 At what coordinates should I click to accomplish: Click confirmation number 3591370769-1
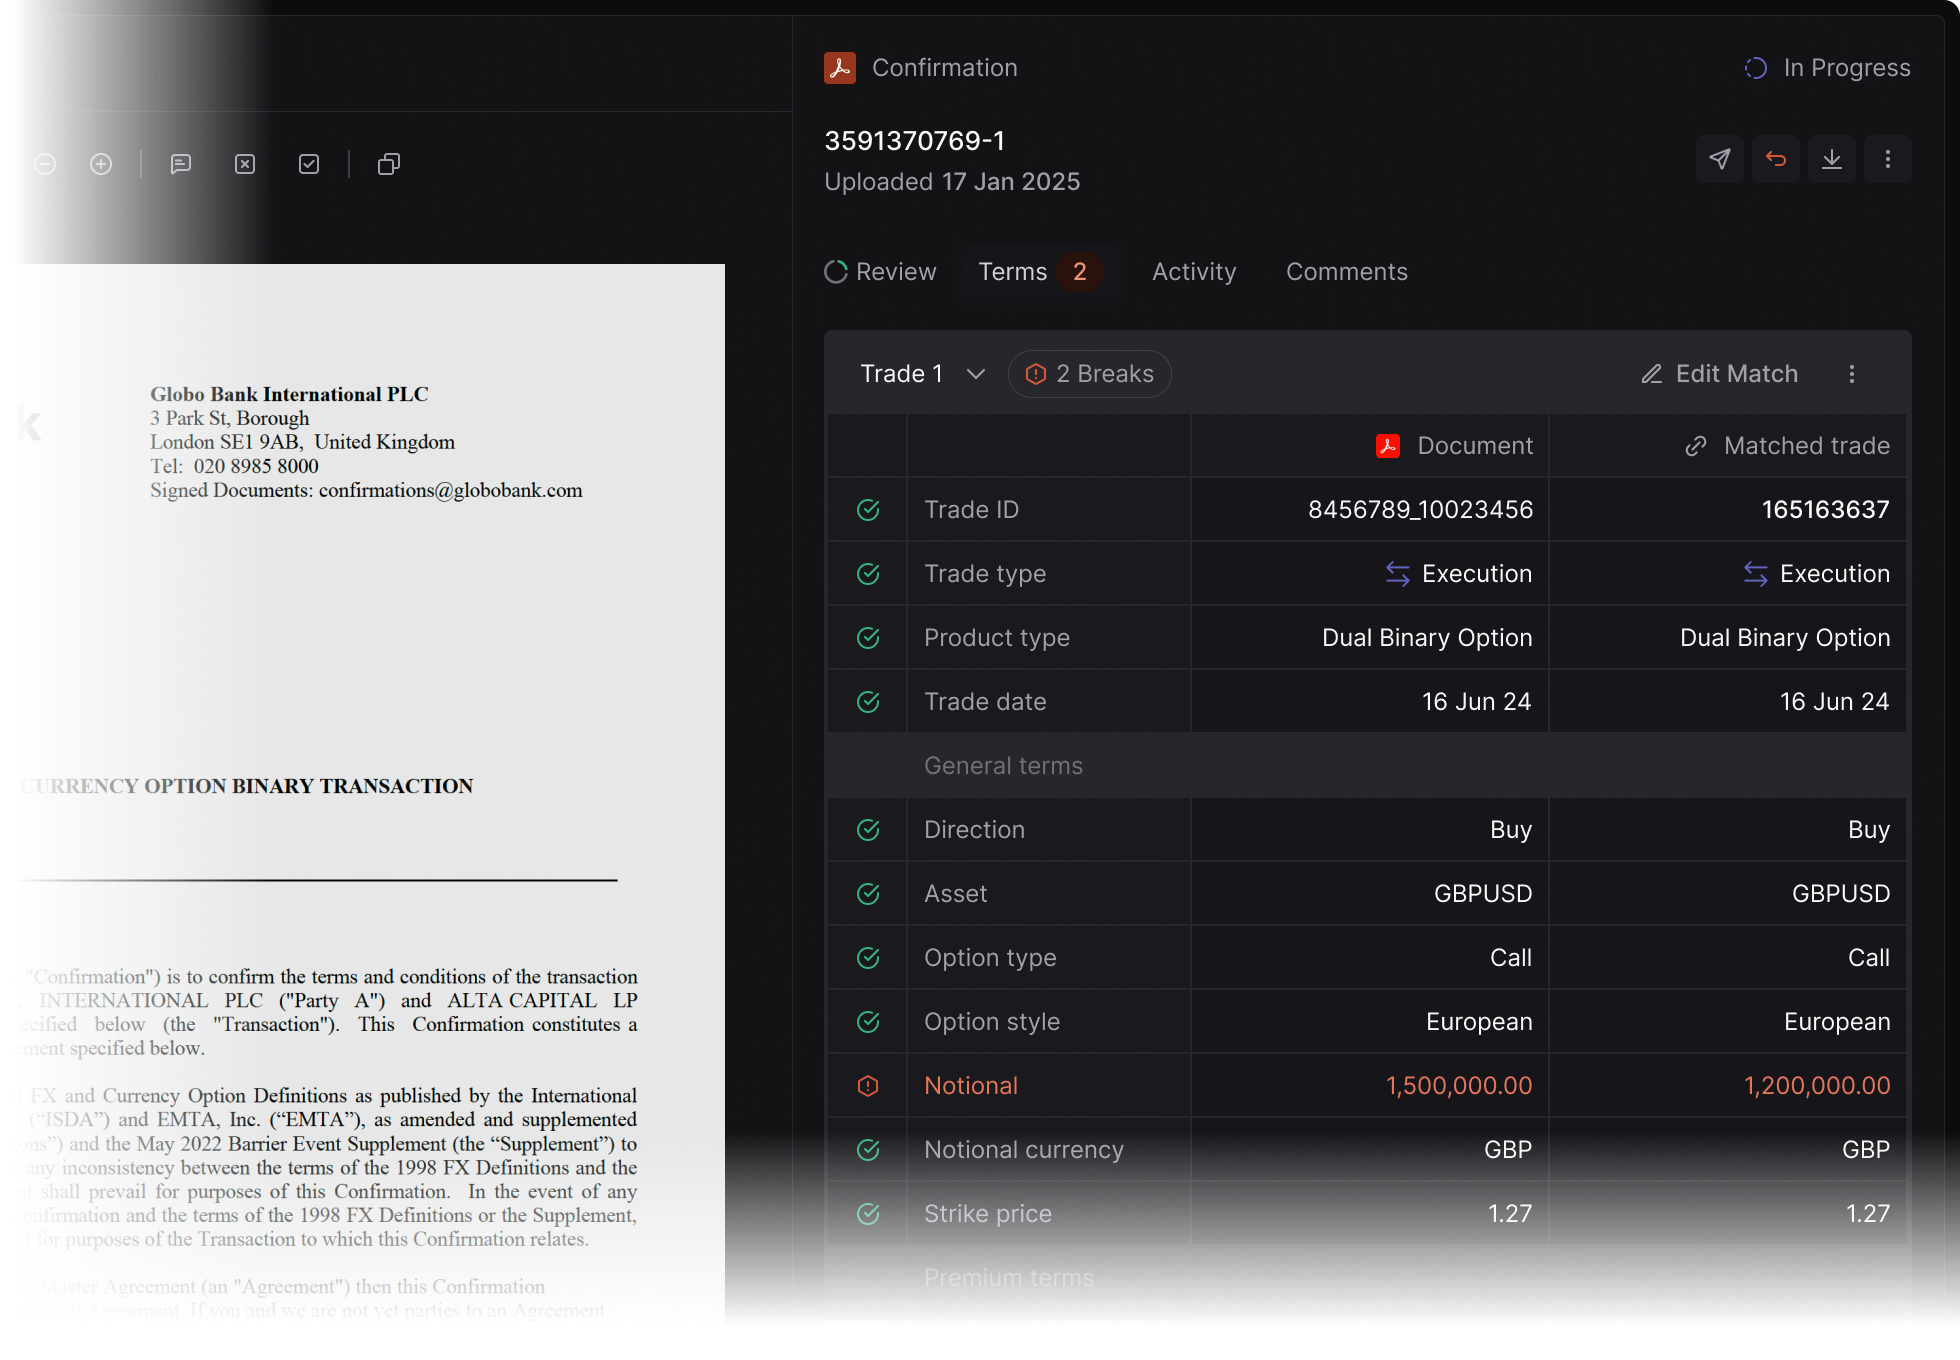(914, 141)
